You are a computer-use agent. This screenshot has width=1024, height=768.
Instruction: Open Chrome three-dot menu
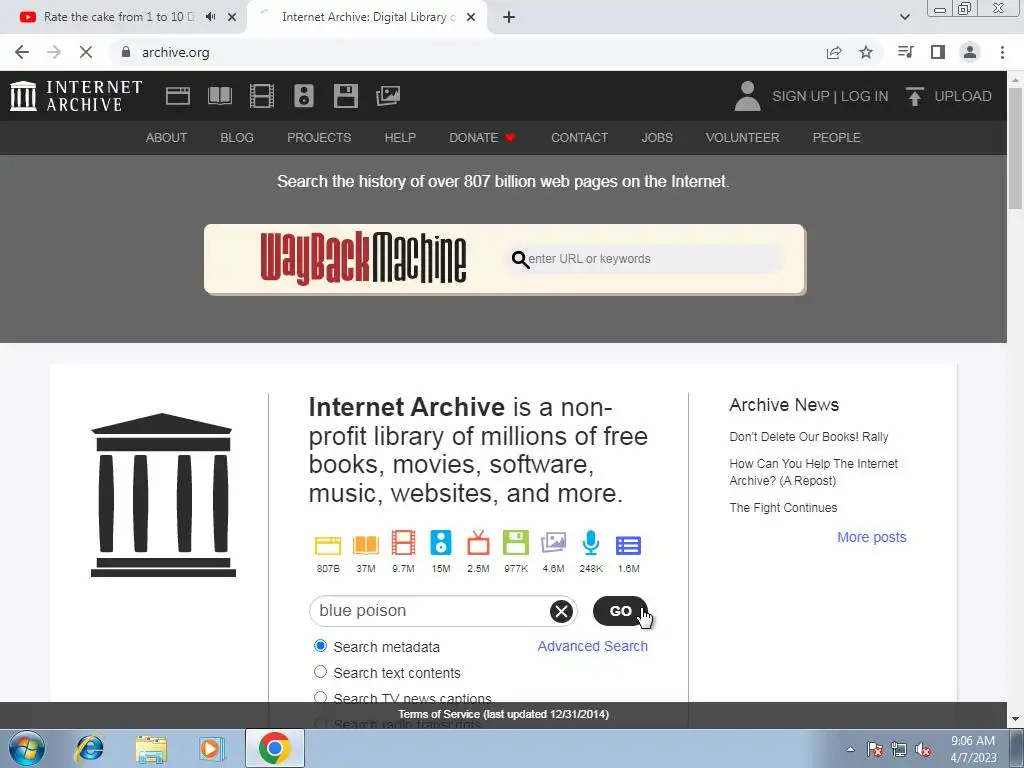pos(1002,52)
